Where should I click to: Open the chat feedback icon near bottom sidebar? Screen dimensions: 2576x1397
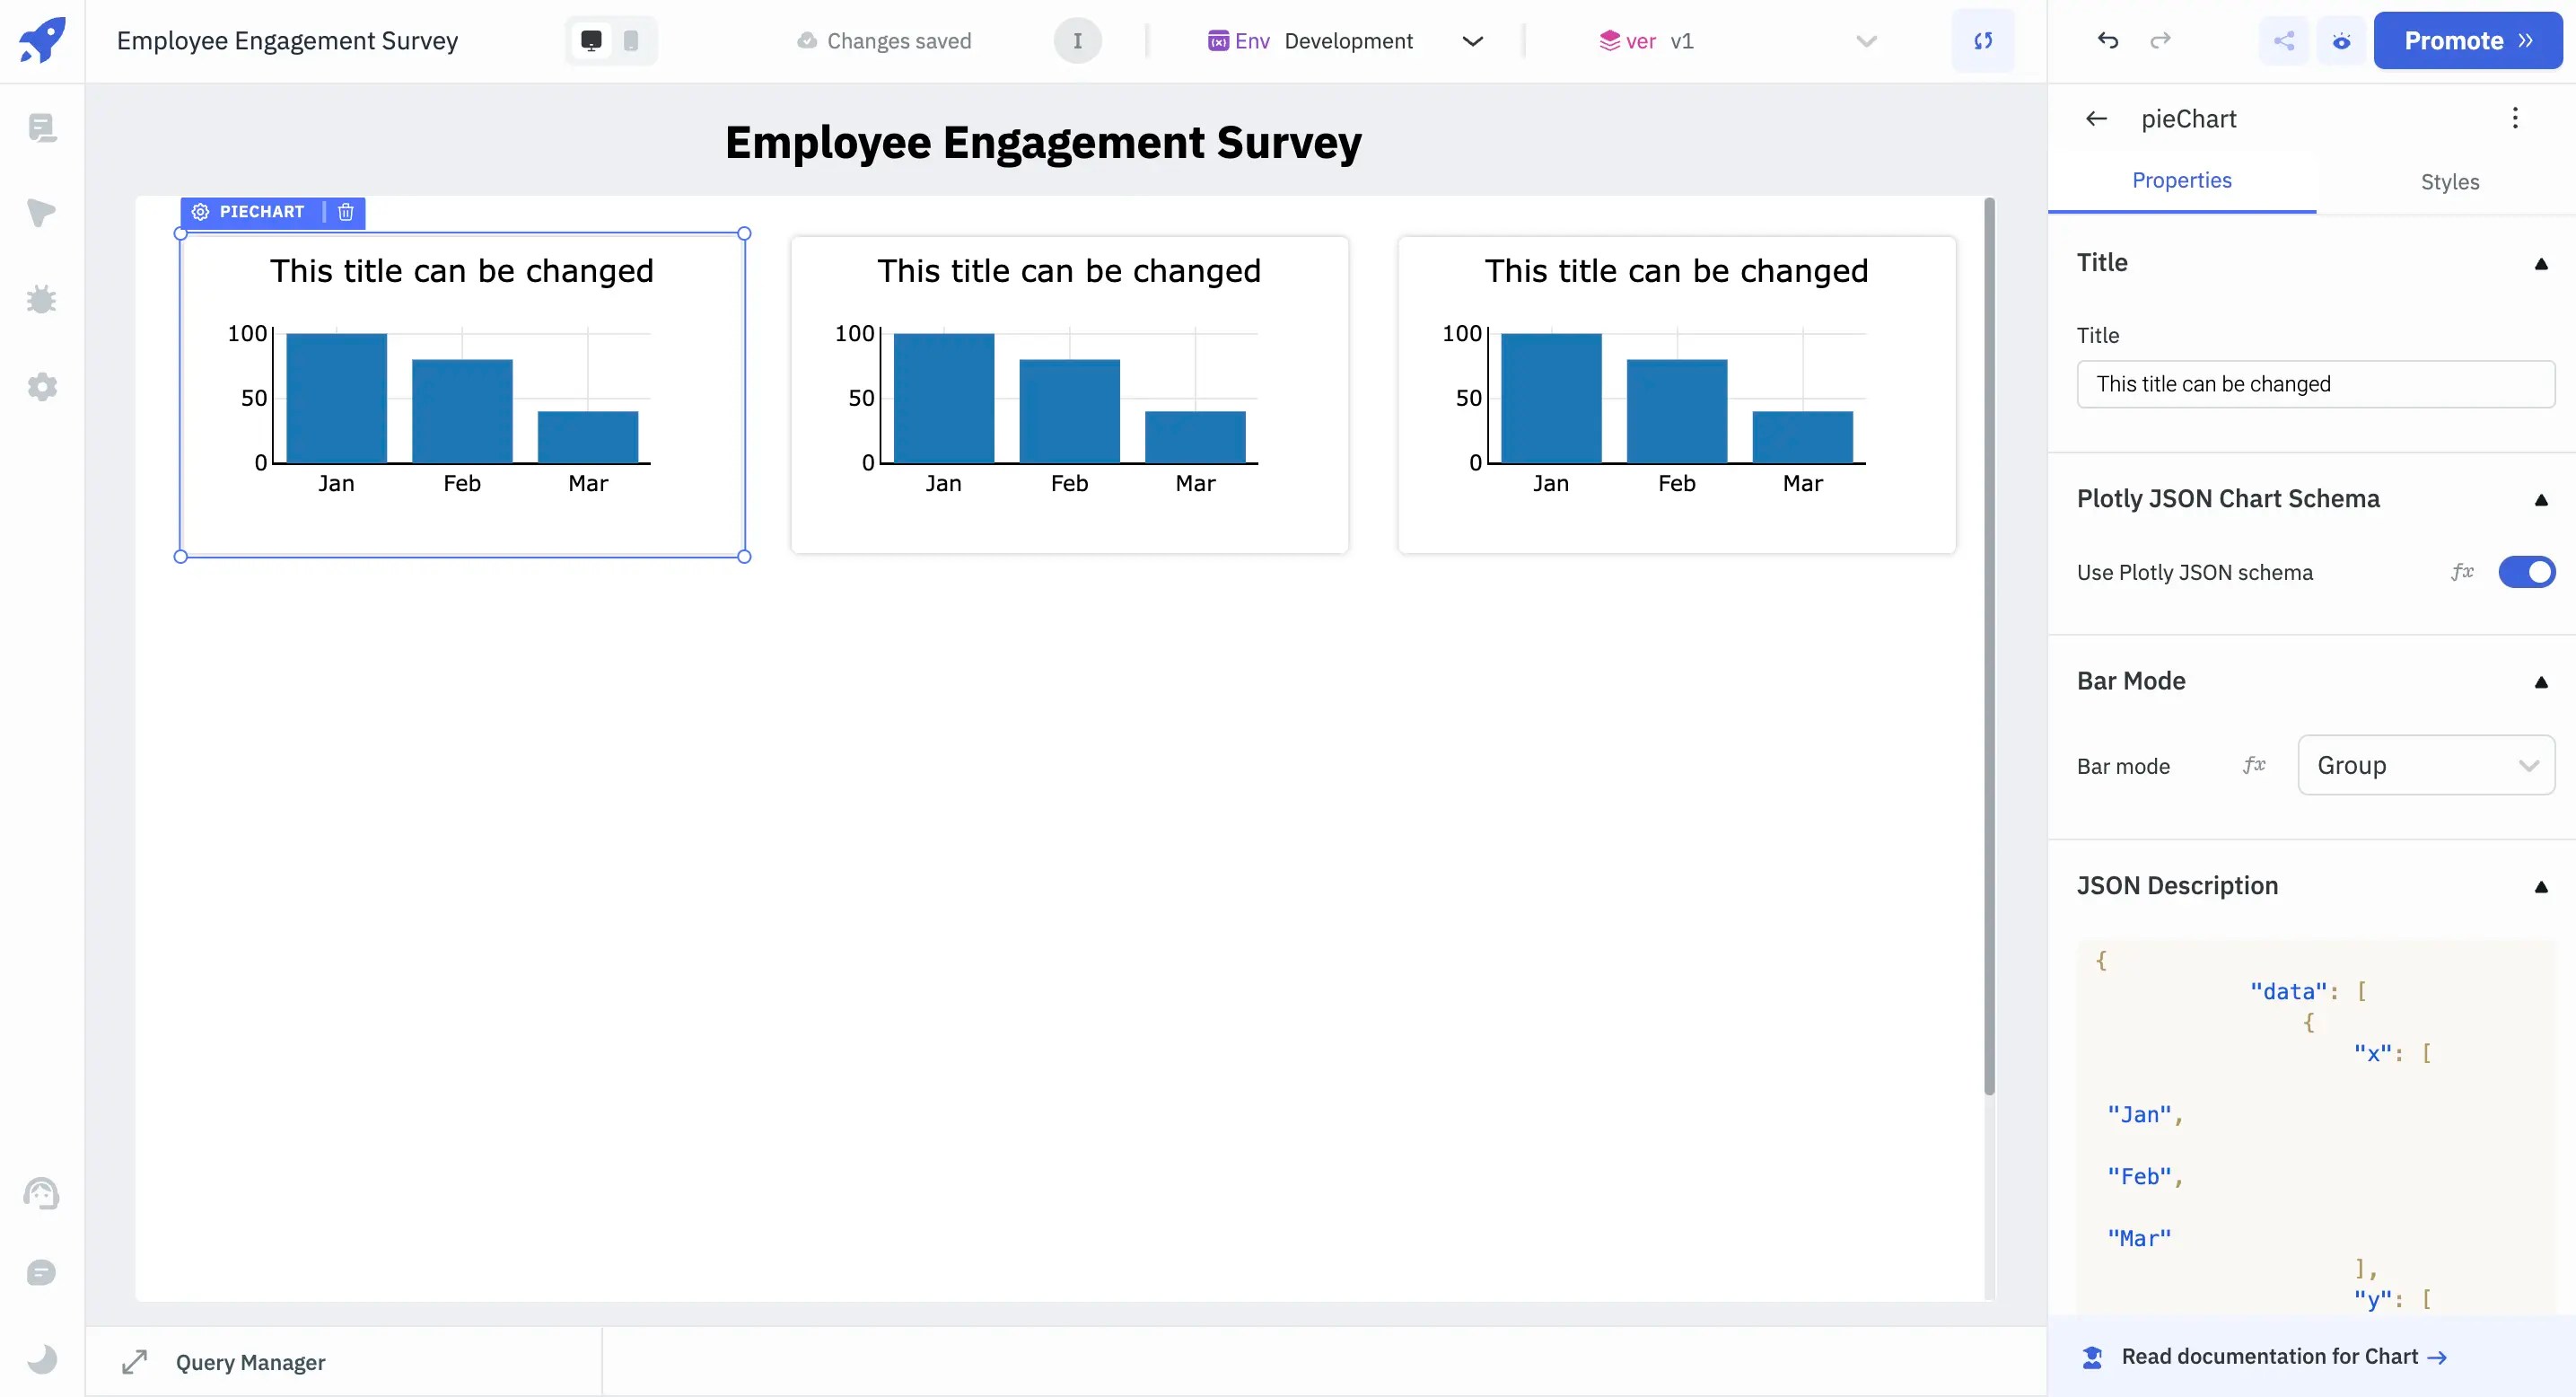pyautogui.click(x=42, y=1272)
